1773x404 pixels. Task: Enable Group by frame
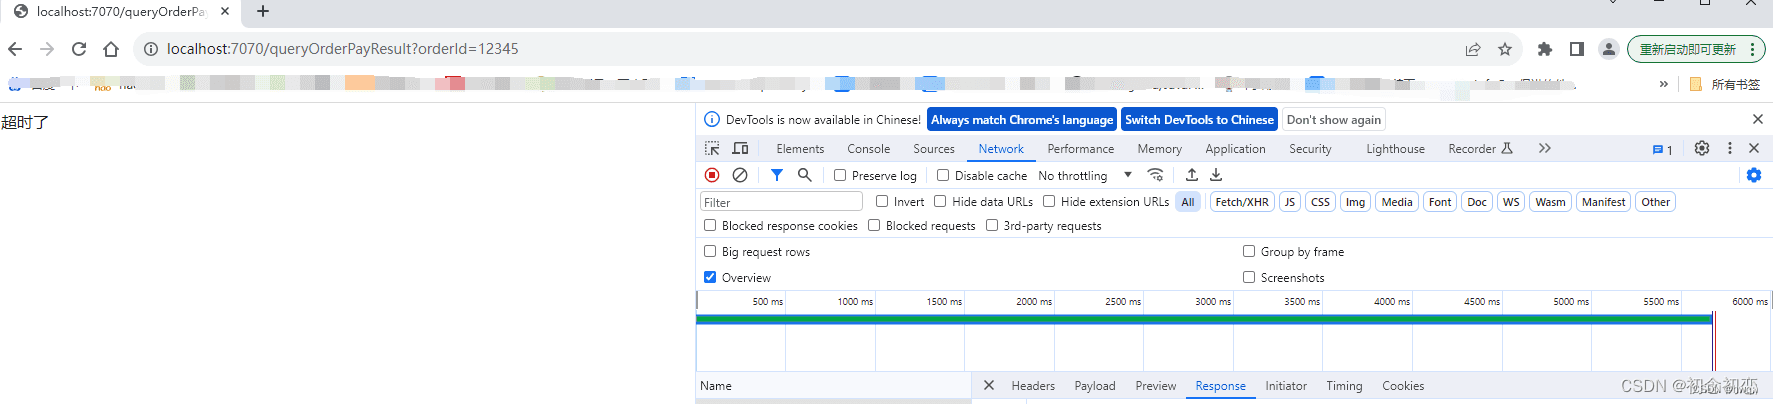pos(1249,251)
